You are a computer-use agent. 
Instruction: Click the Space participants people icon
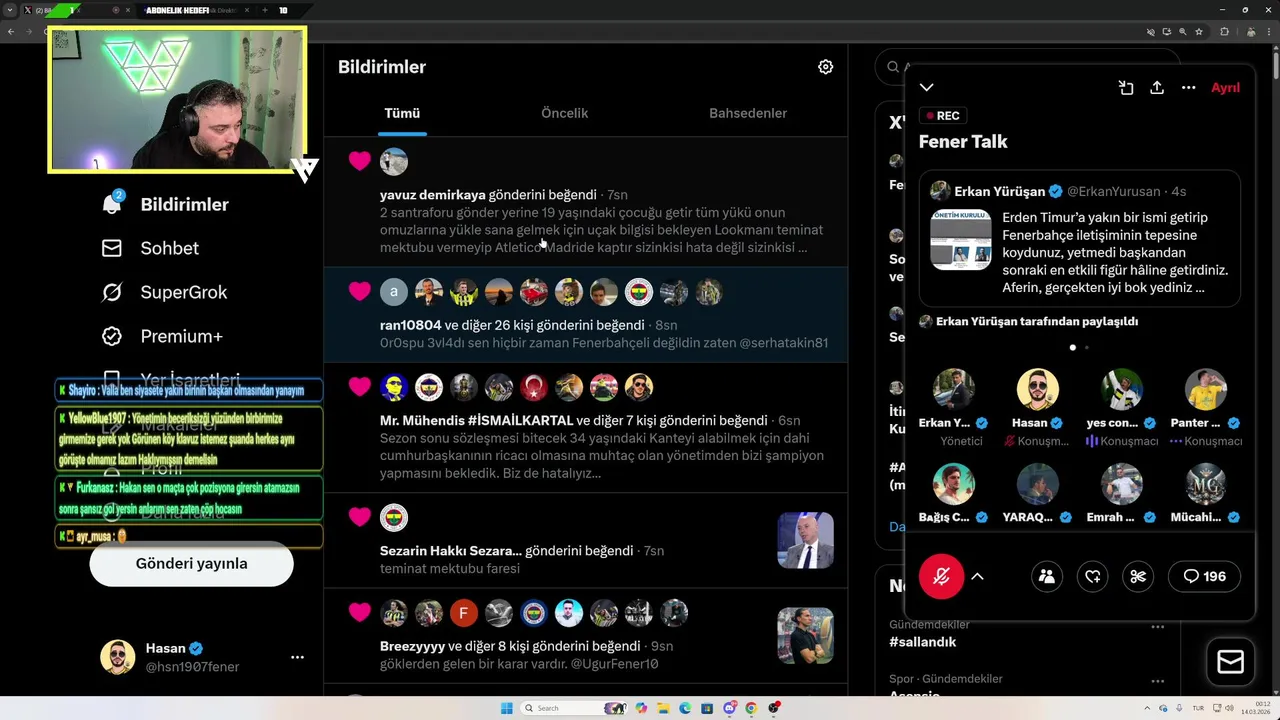click(x=1047, y=576)
